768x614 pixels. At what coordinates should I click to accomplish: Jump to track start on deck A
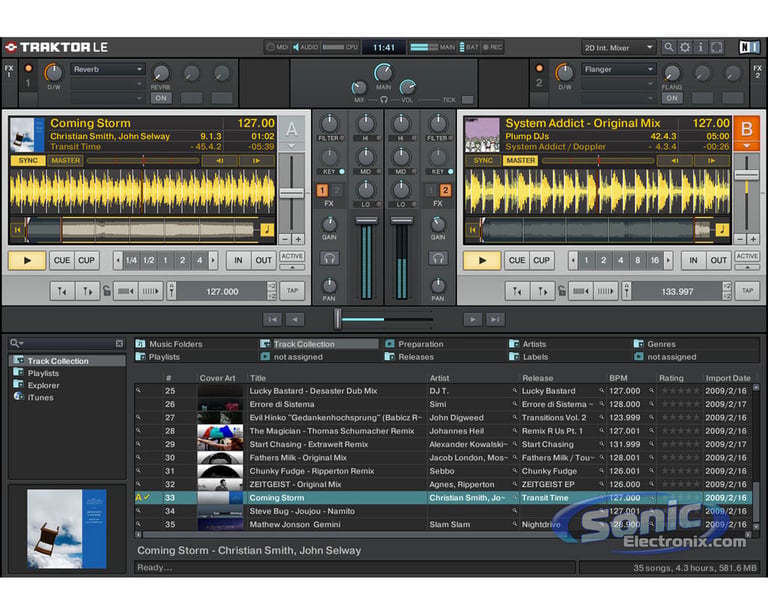tap(18, 230)
